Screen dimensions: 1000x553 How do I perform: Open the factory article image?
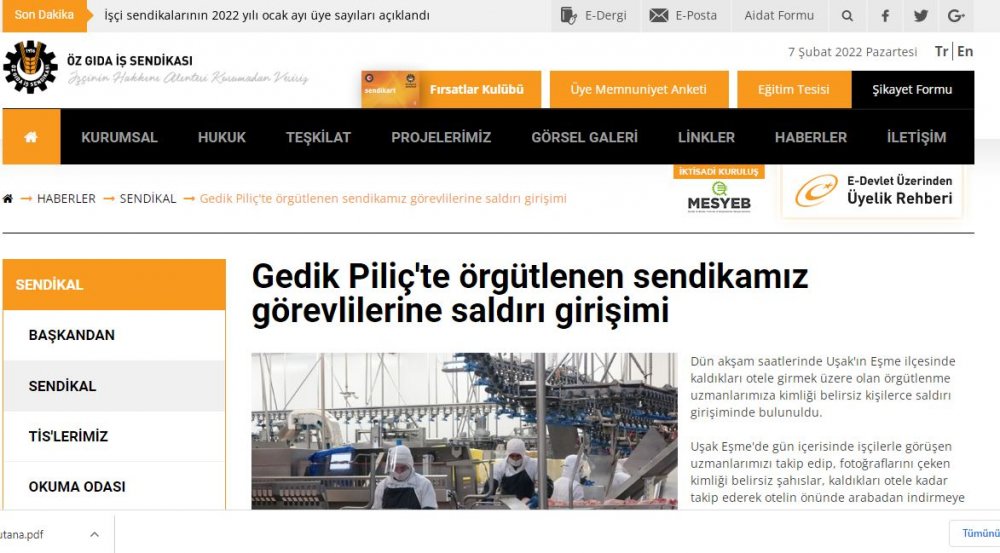464,431
